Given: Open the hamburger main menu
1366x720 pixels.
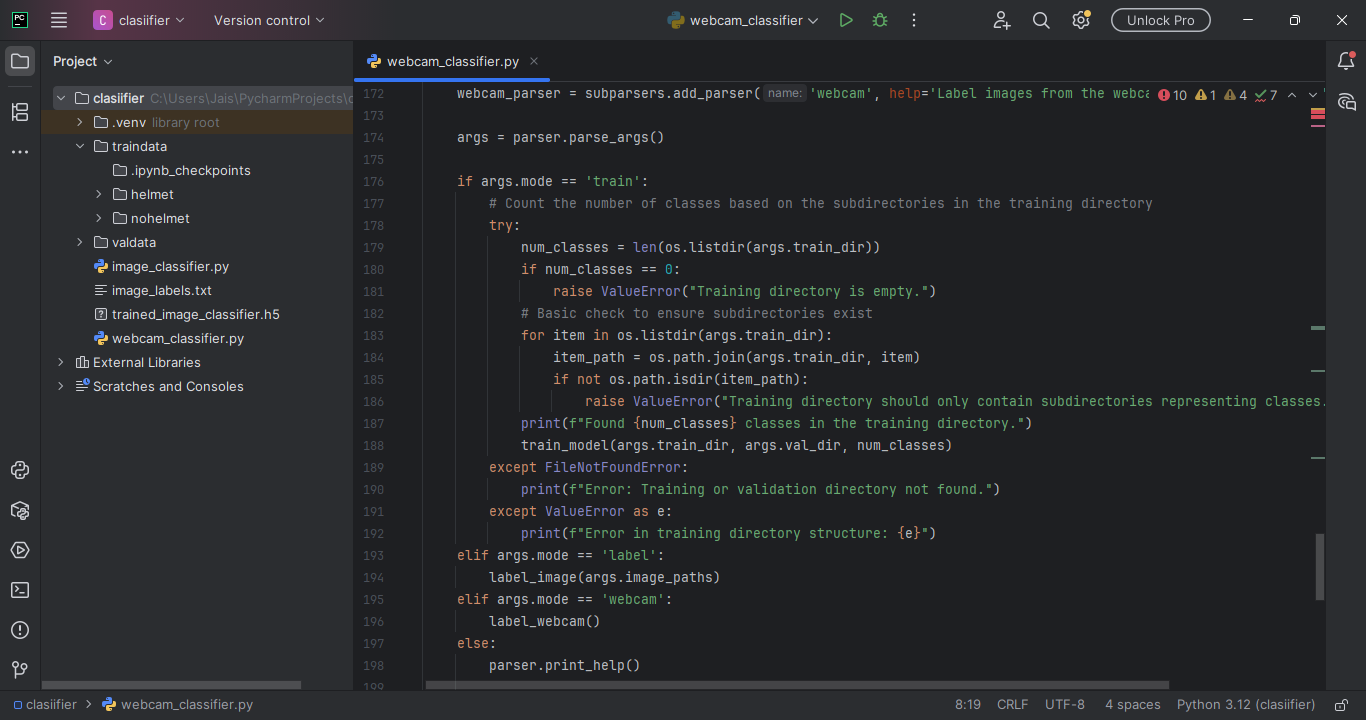Looking at the screenshot, I should [x=59, y=20].
